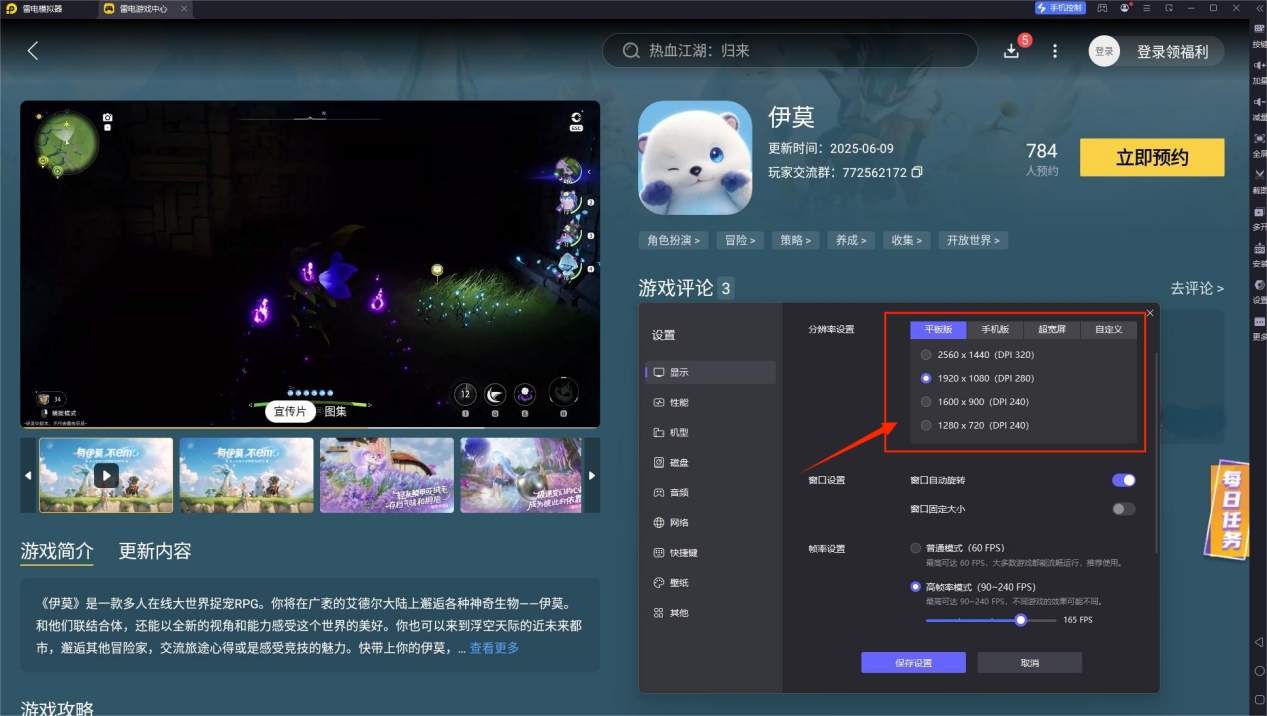
Task: Open the 角色扮演 category tag
Action: (674, 240)
